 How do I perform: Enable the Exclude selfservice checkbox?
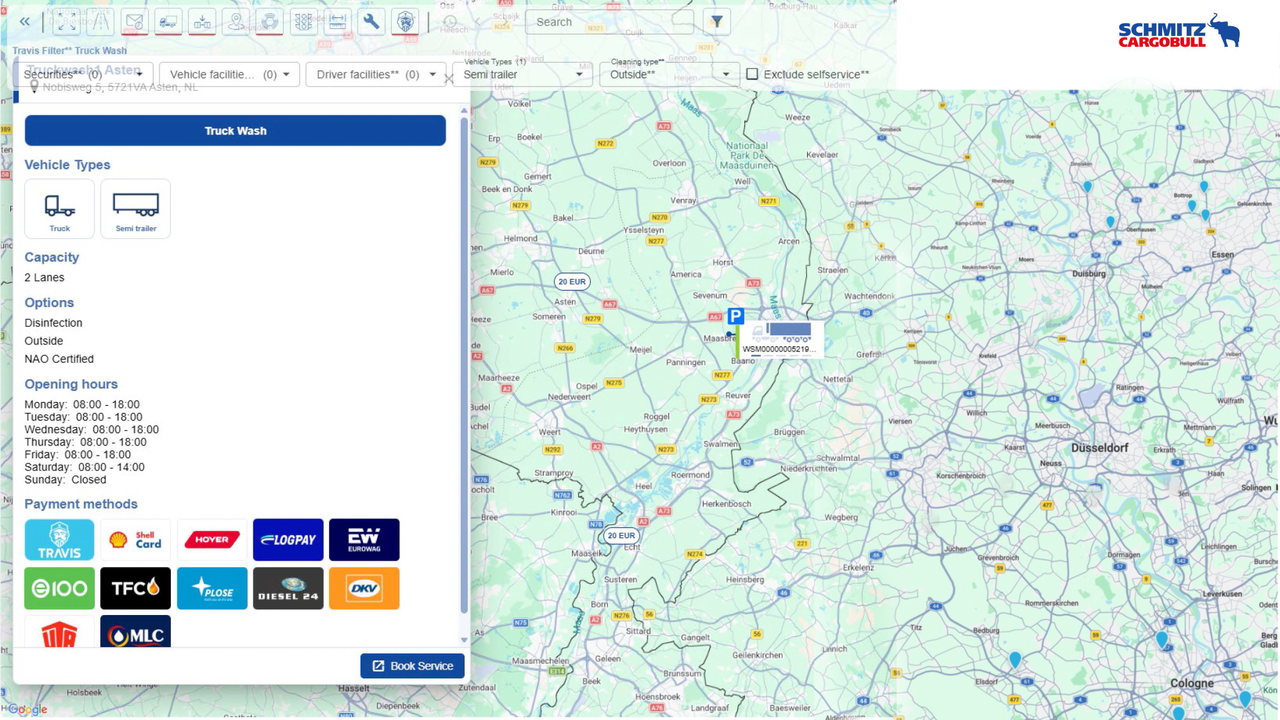click(x=752, y=74)
